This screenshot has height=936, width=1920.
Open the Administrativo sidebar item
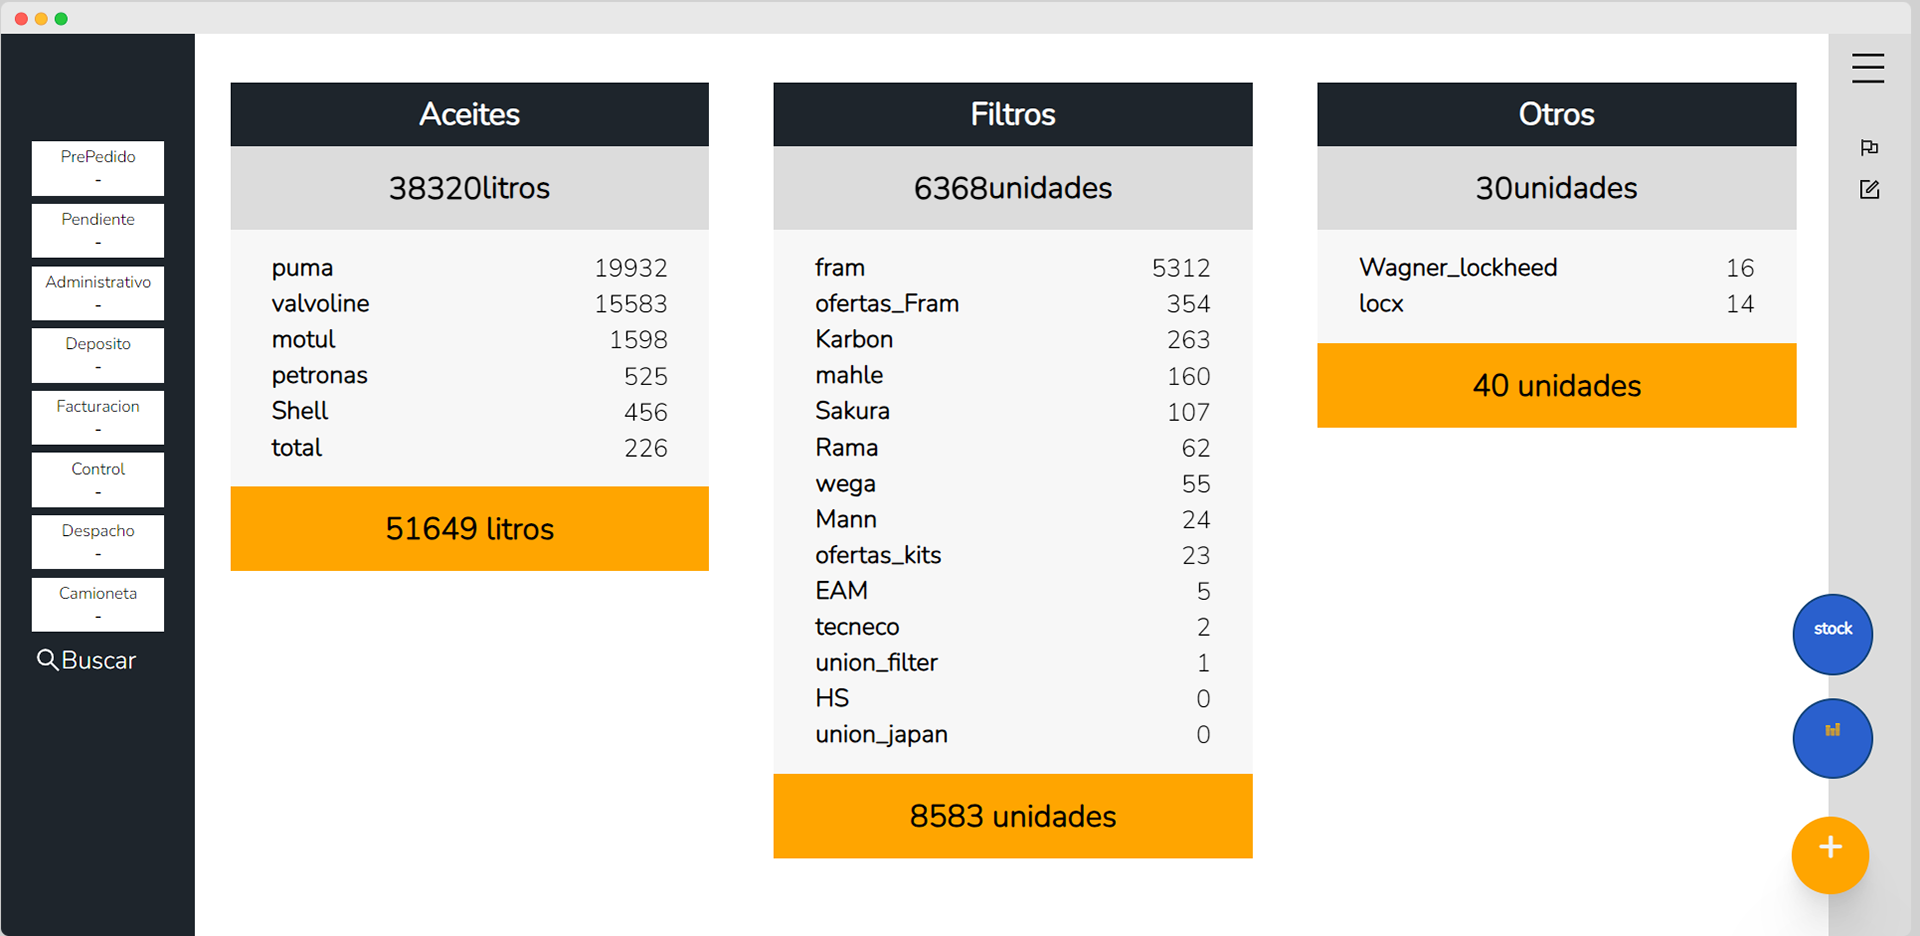[x=98, y=293]
